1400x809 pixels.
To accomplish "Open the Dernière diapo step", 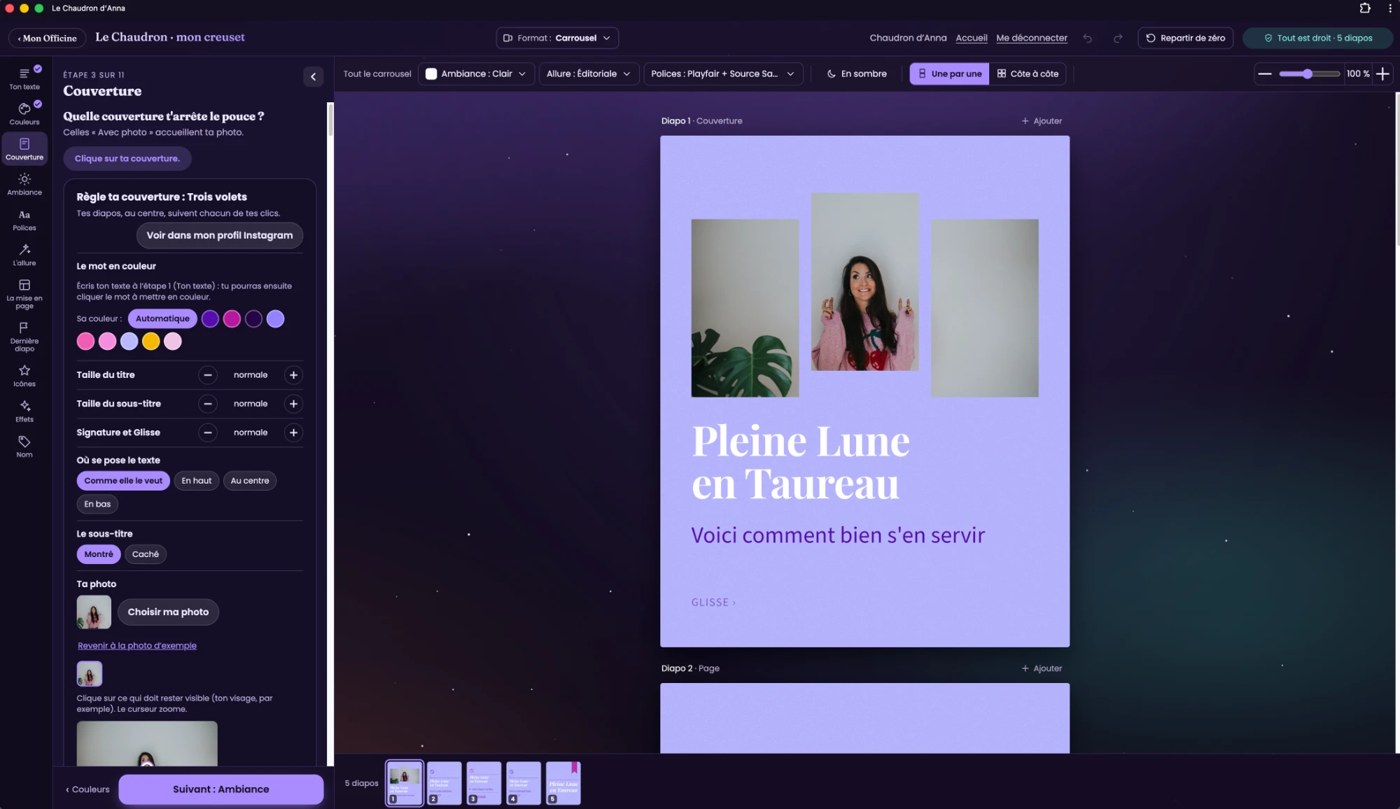I will click(x=24, y=336).
